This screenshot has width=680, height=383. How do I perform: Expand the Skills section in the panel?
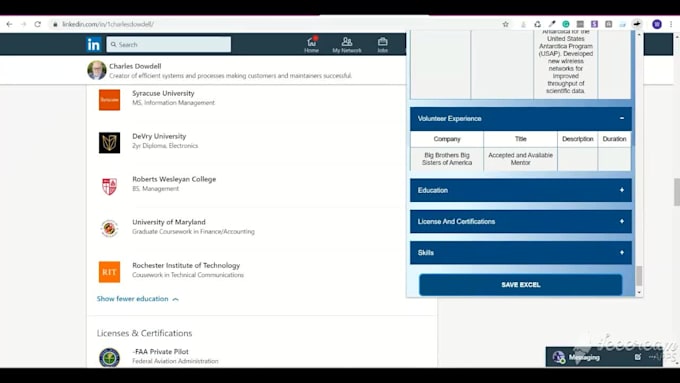[521, 252]
